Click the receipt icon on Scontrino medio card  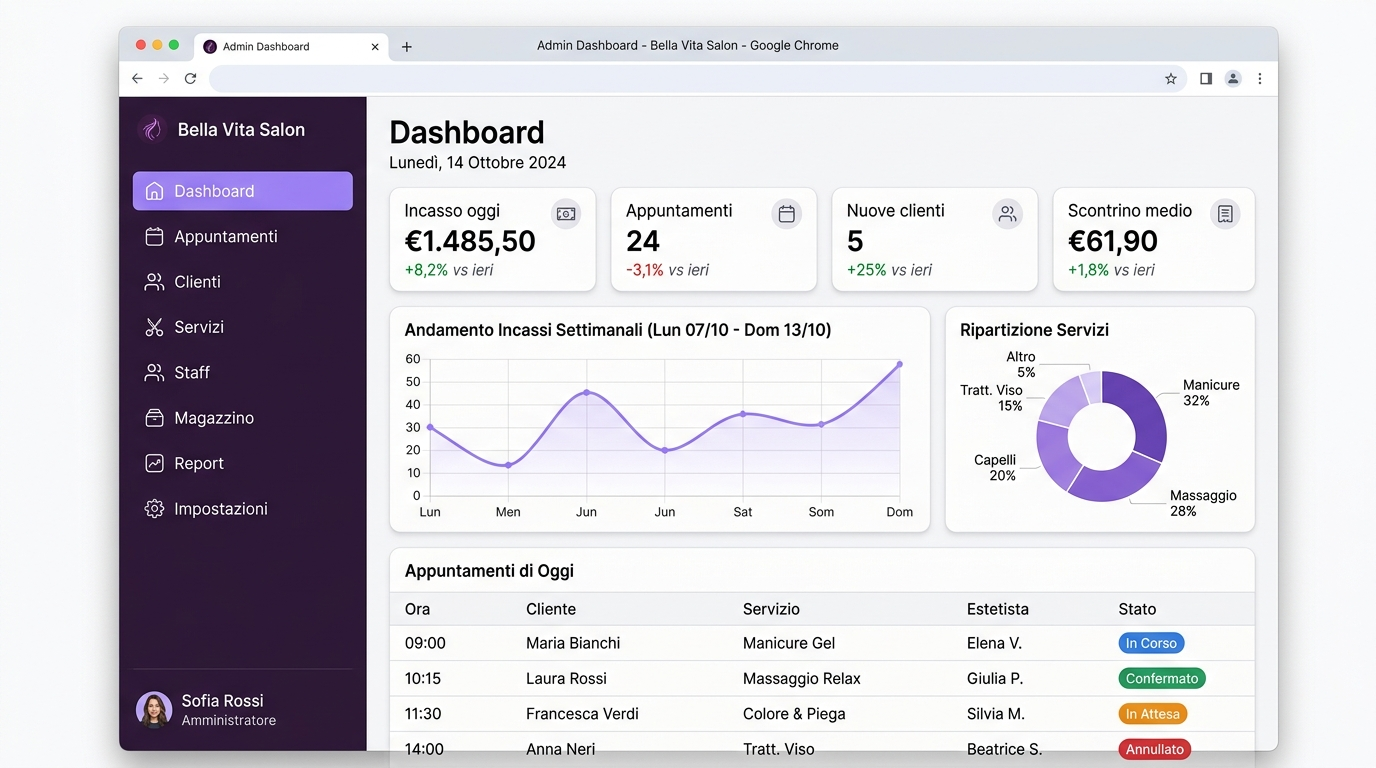pyautogui.click(x=1225, y=214)
